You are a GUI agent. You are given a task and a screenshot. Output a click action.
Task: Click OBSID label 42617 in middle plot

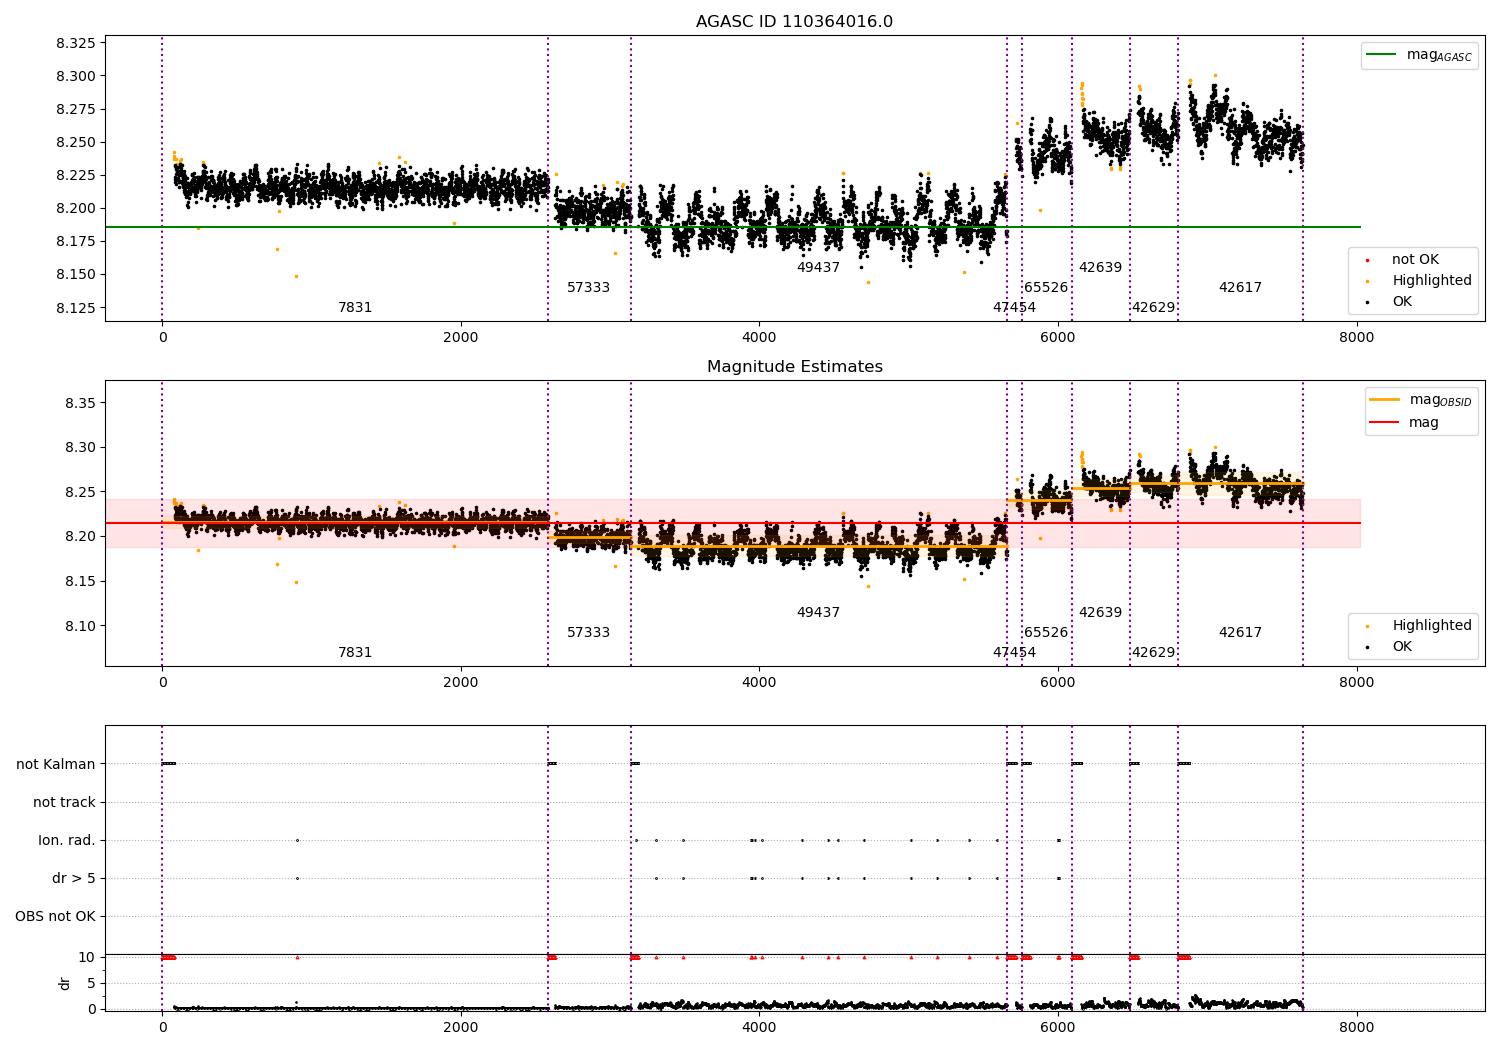click(x=1240, y=633)
